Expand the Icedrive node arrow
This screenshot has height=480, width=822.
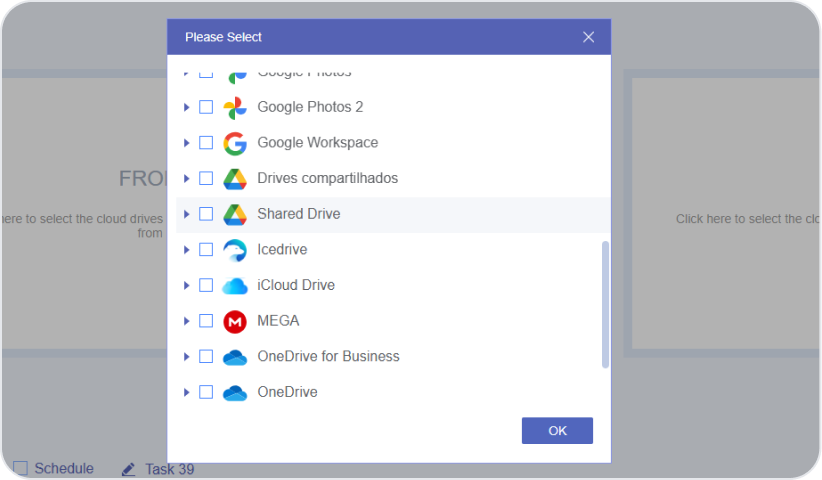point(186,250)
